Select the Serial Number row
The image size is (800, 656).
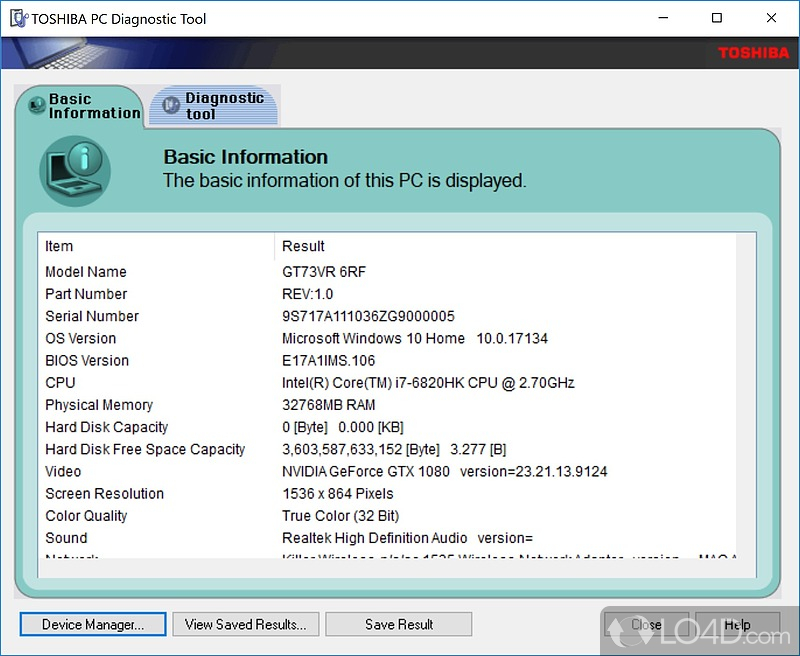[92, 316]
